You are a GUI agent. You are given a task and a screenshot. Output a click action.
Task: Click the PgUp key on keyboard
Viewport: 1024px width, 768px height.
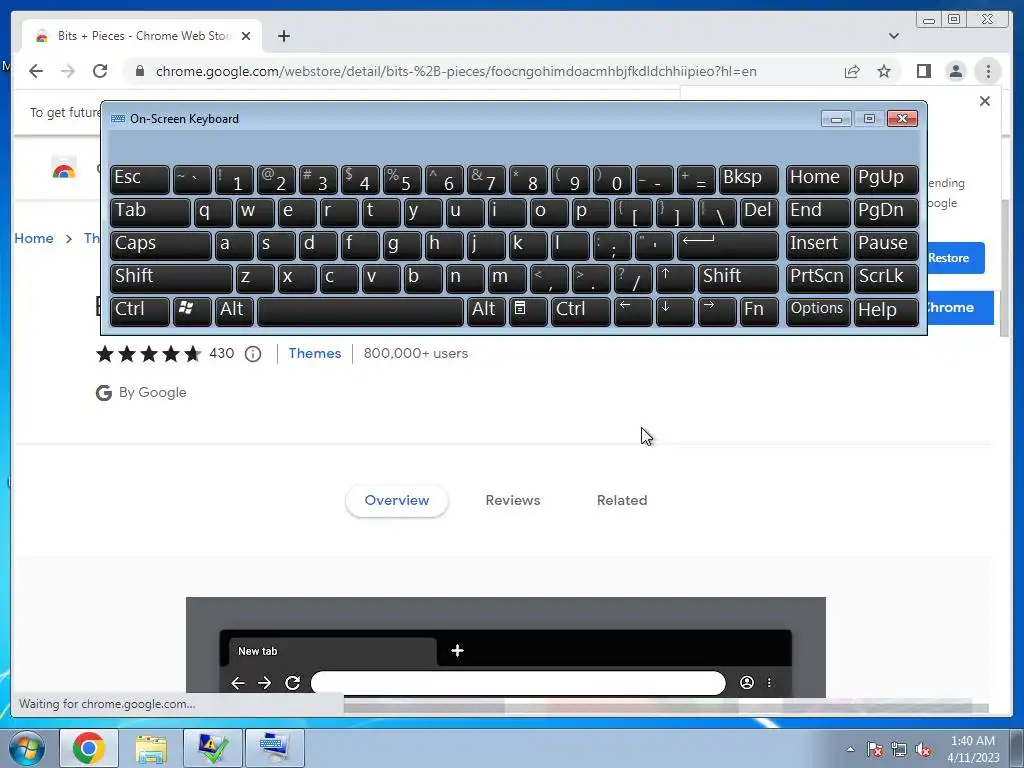tap(886, 180)
